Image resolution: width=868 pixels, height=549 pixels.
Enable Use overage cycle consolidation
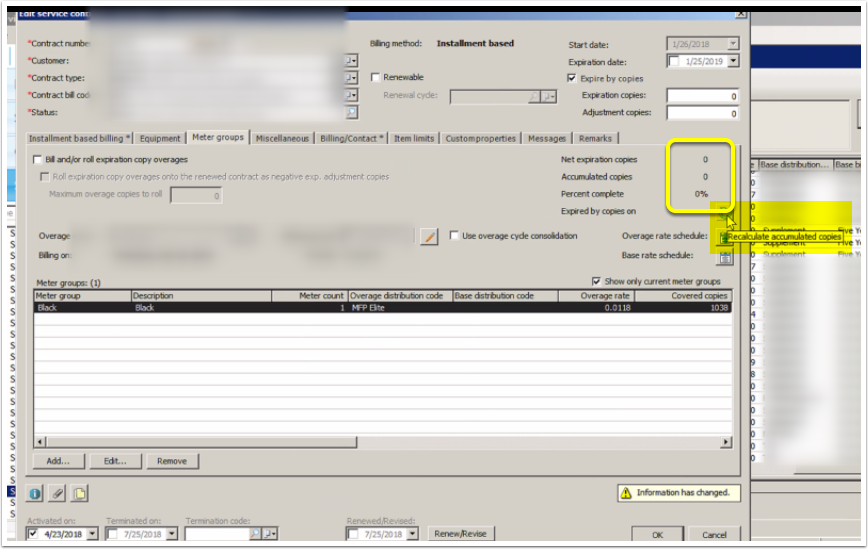454,236
